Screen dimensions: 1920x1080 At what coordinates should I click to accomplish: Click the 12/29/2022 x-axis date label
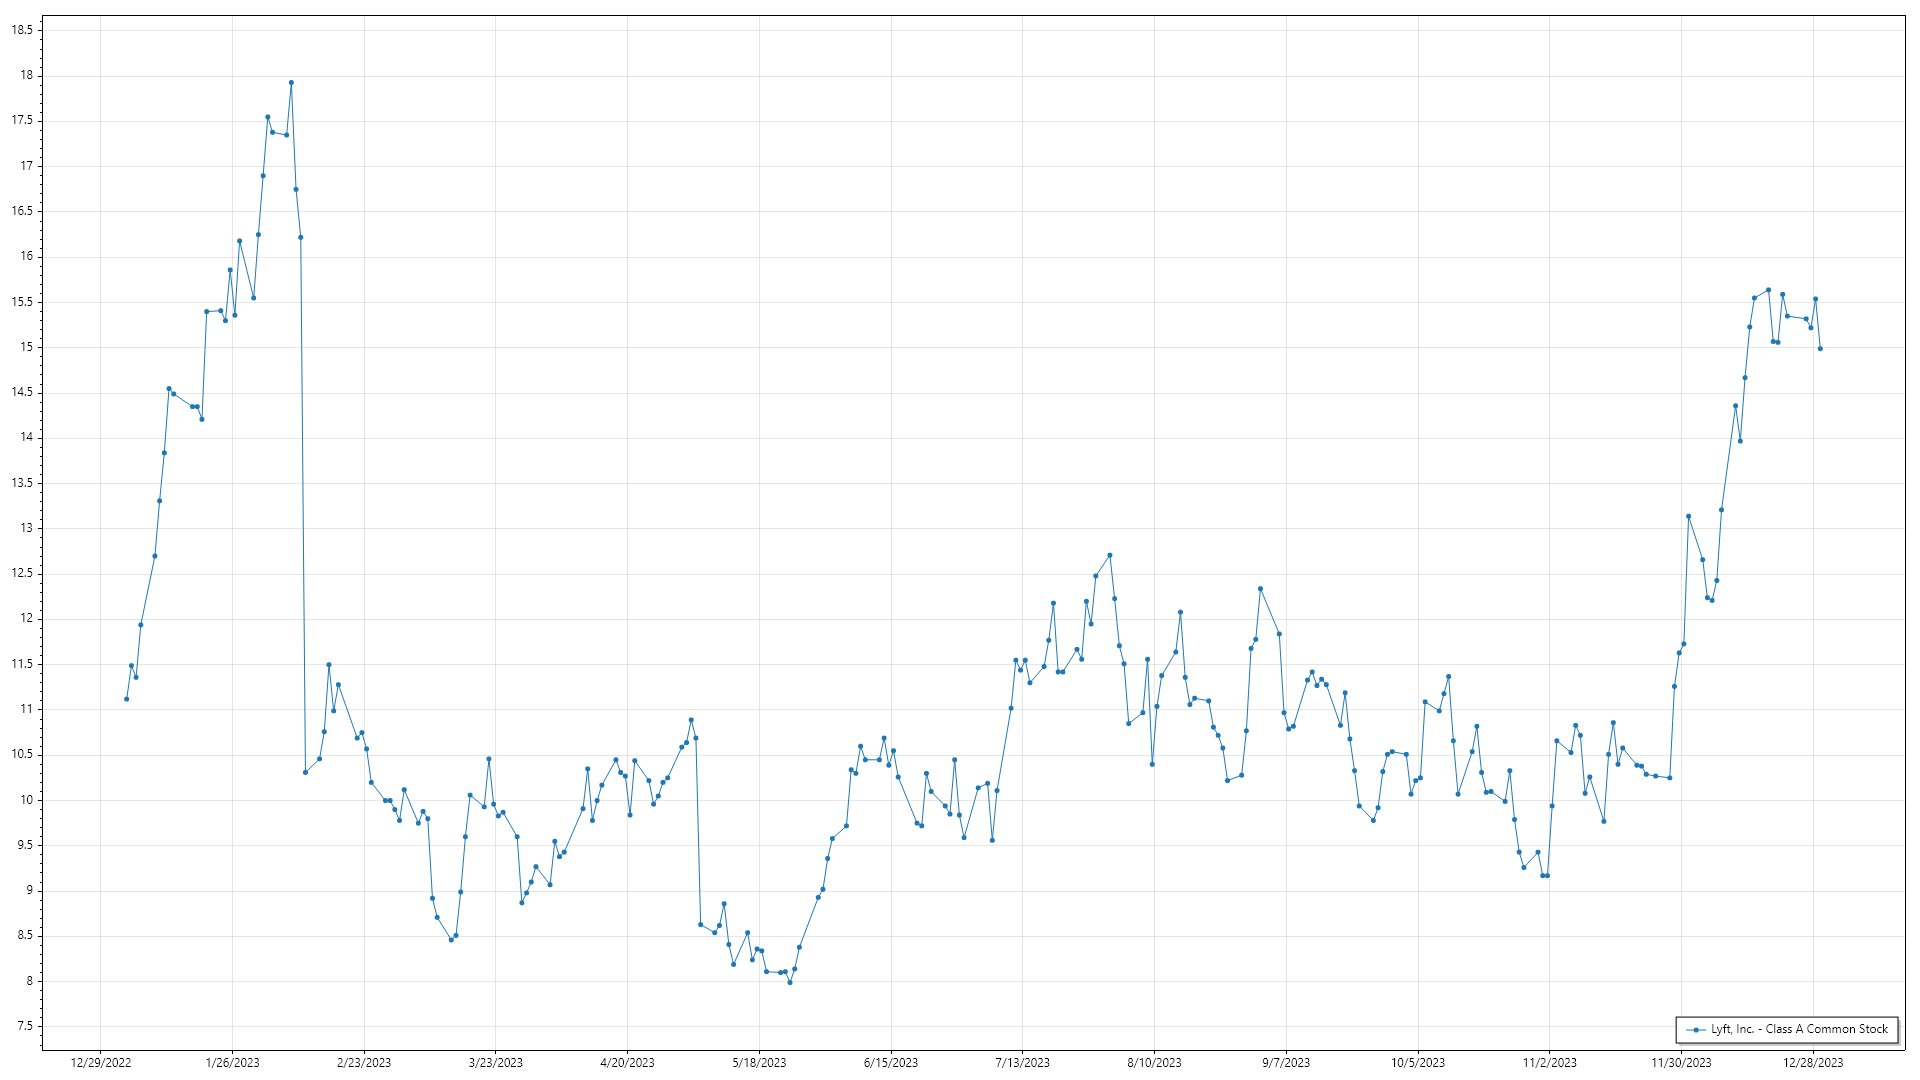coord(101,1062)
